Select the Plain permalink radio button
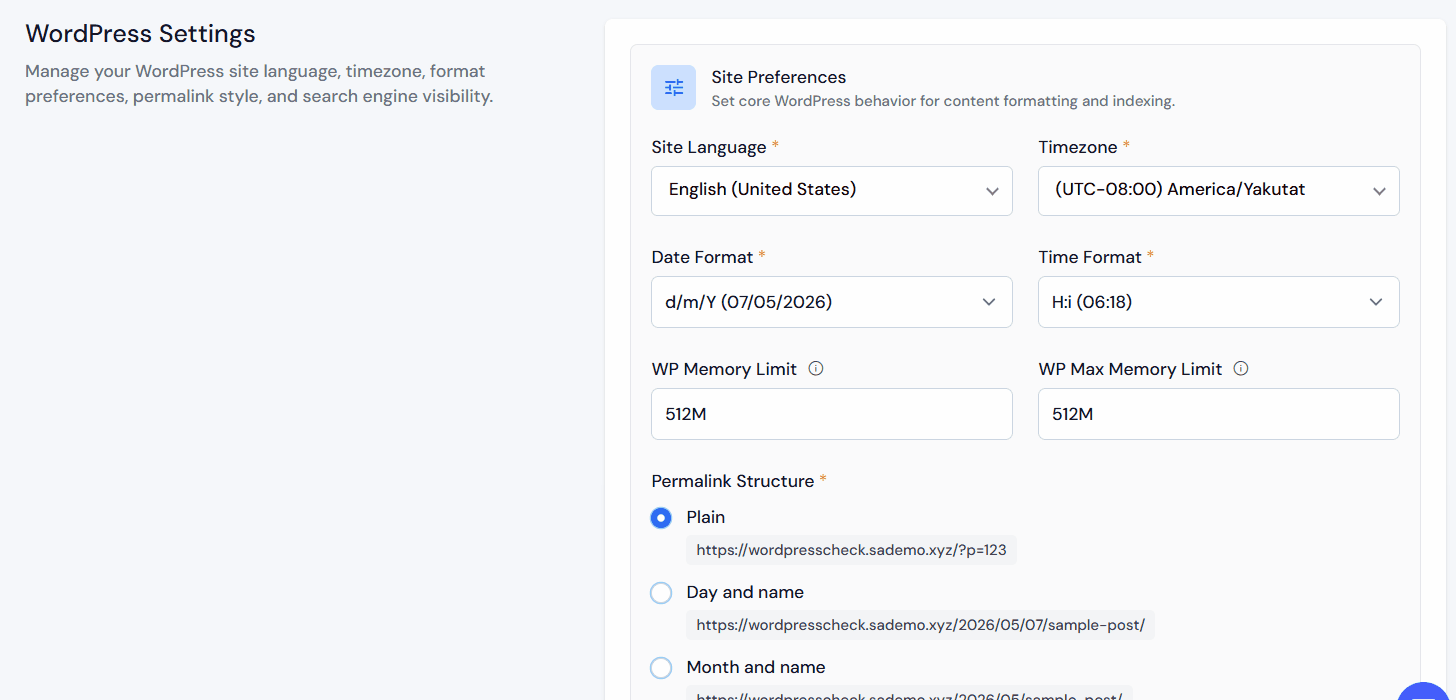 tap(661, 518)
